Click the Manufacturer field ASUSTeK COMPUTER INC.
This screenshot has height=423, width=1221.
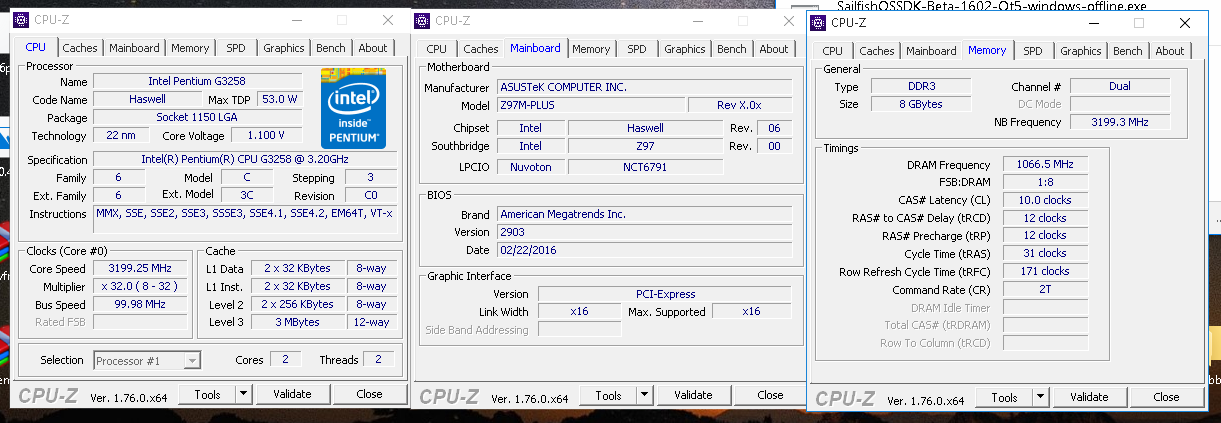pyautogui.click(x=645, y=88)
